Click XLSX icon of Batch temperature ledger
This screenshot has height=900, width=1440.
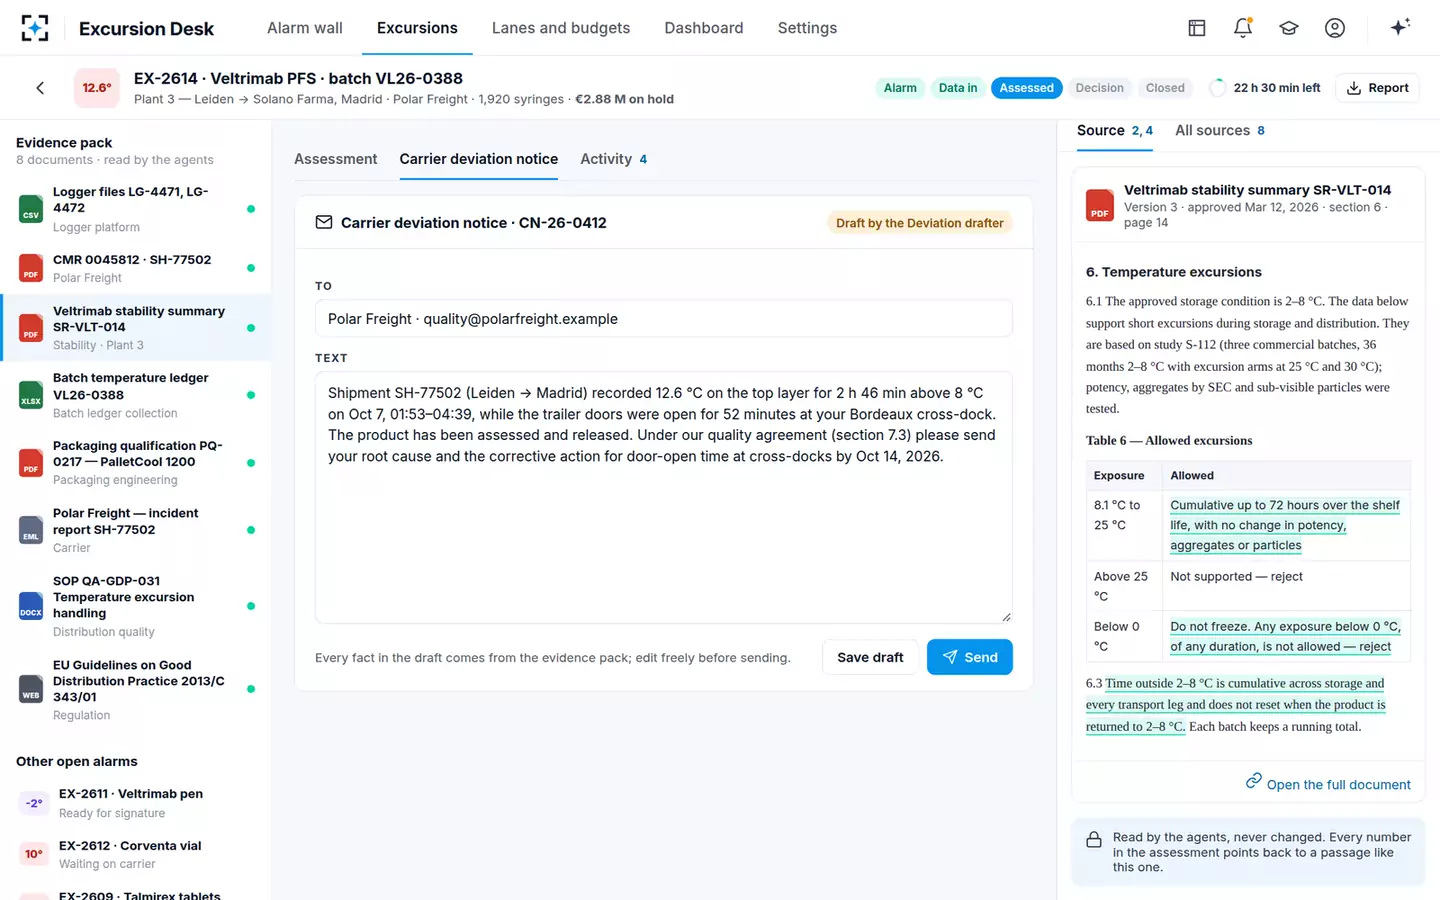tap(31, 395)
